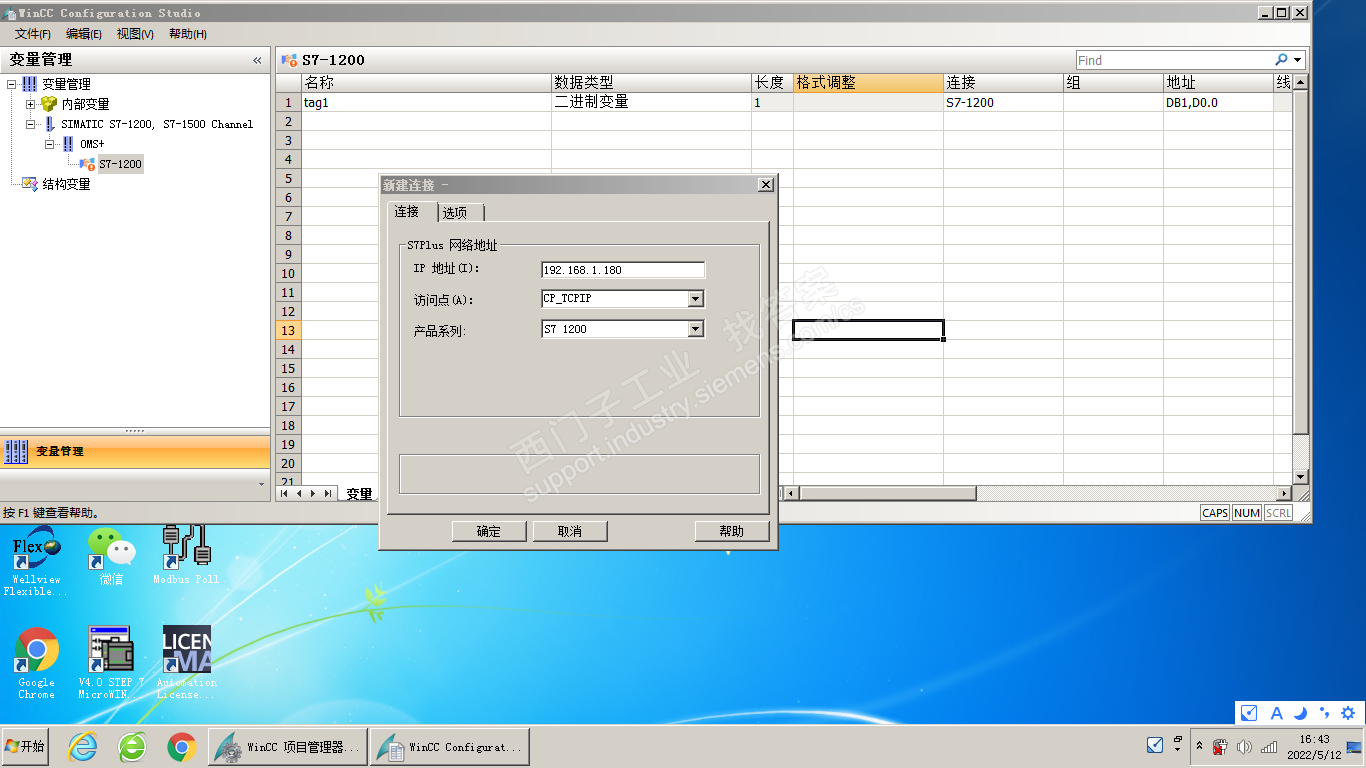This screenshot has height=768, width=1366.
Task: Open the Google Chrome desktop shortcut
Action: pos(36,663)
